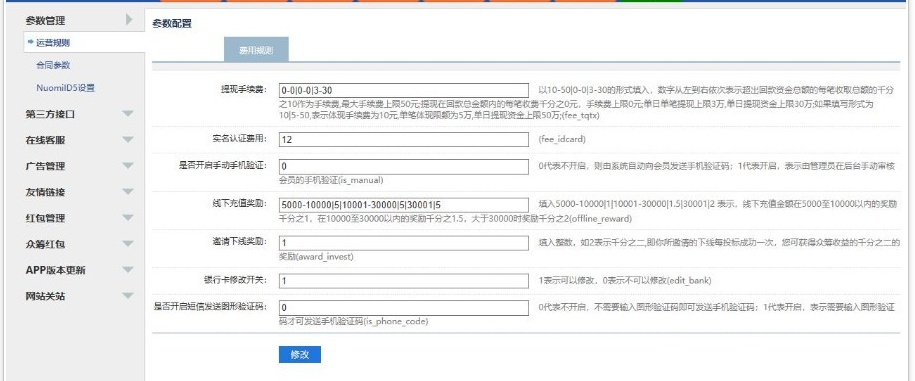The height and width of the screenshot is (381, 915).
Task: Click the 线下充值奖励 field label
Action: [x=239, y=204]
